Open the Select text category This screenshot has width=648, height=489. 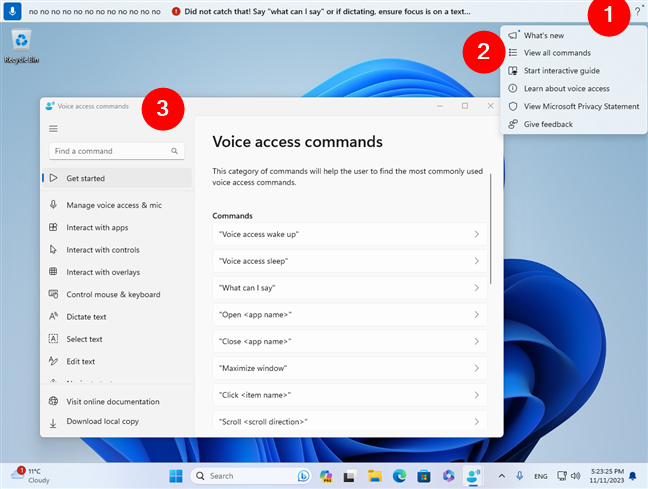coord(117,339)
